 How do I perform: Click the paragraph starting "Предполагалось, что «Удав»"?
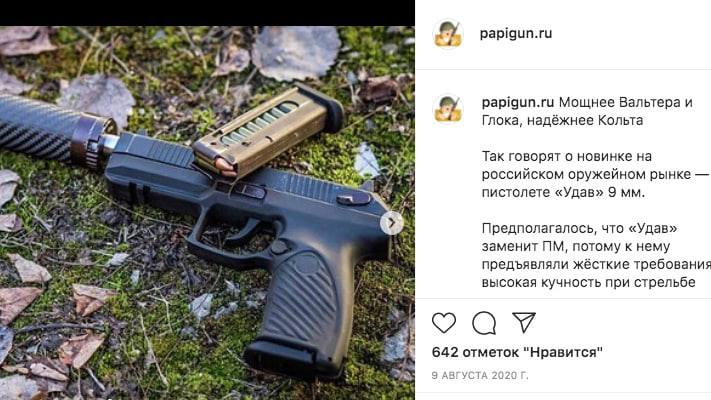point(596,255)
